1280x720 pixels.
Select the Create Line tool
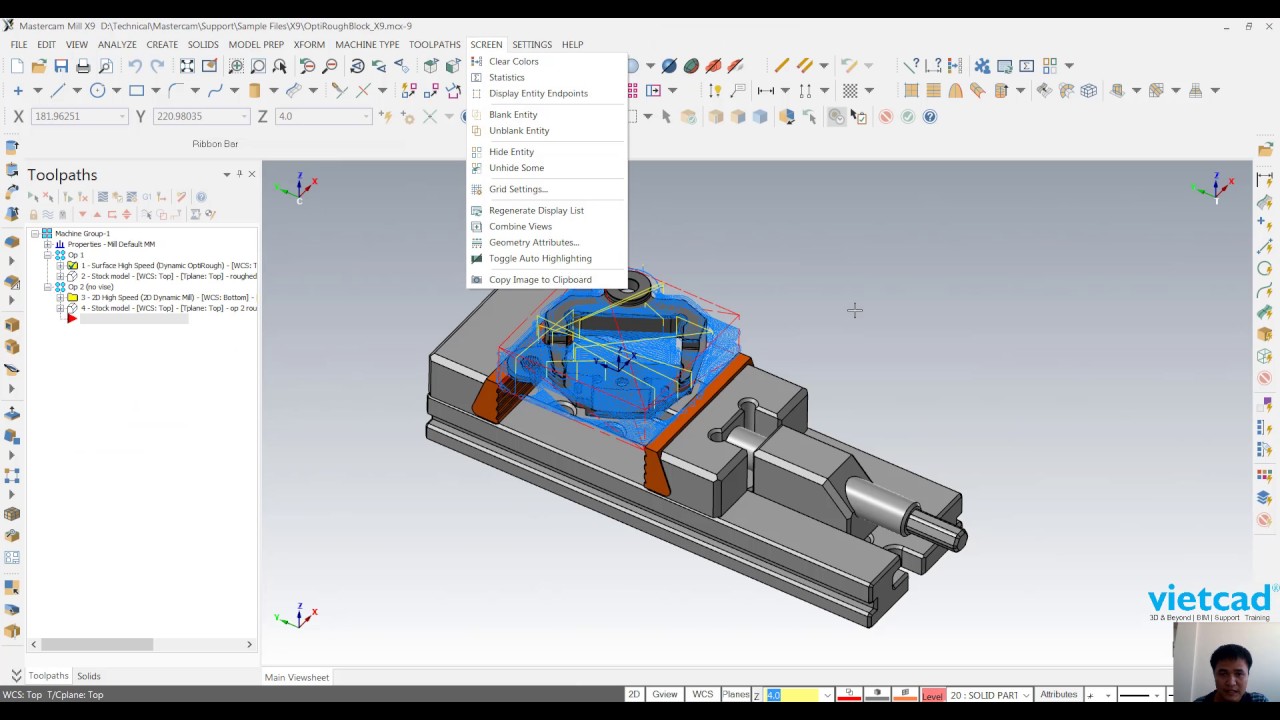57,90
